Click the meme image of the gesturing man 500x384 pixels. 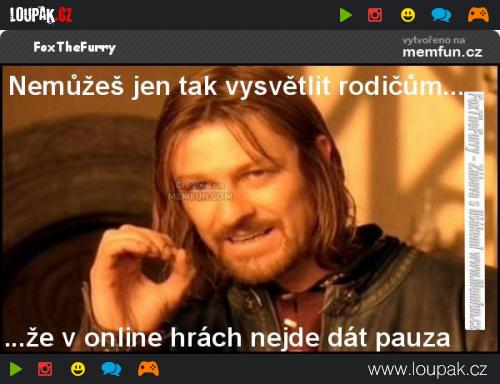click(250, 209)
